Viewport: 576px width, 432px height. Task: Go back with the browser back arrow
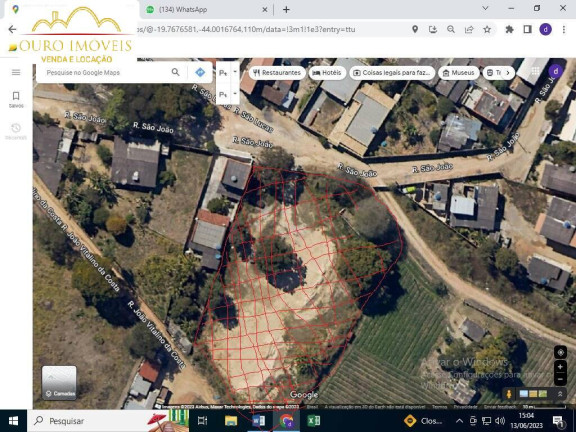click(x=12, y=29)
